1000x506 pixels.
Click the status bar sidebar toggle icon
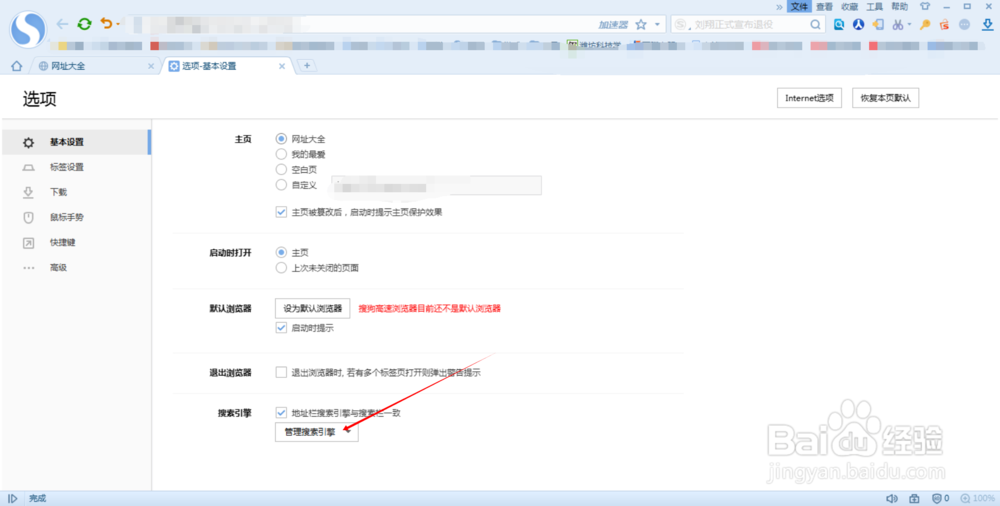coord(13,498)
